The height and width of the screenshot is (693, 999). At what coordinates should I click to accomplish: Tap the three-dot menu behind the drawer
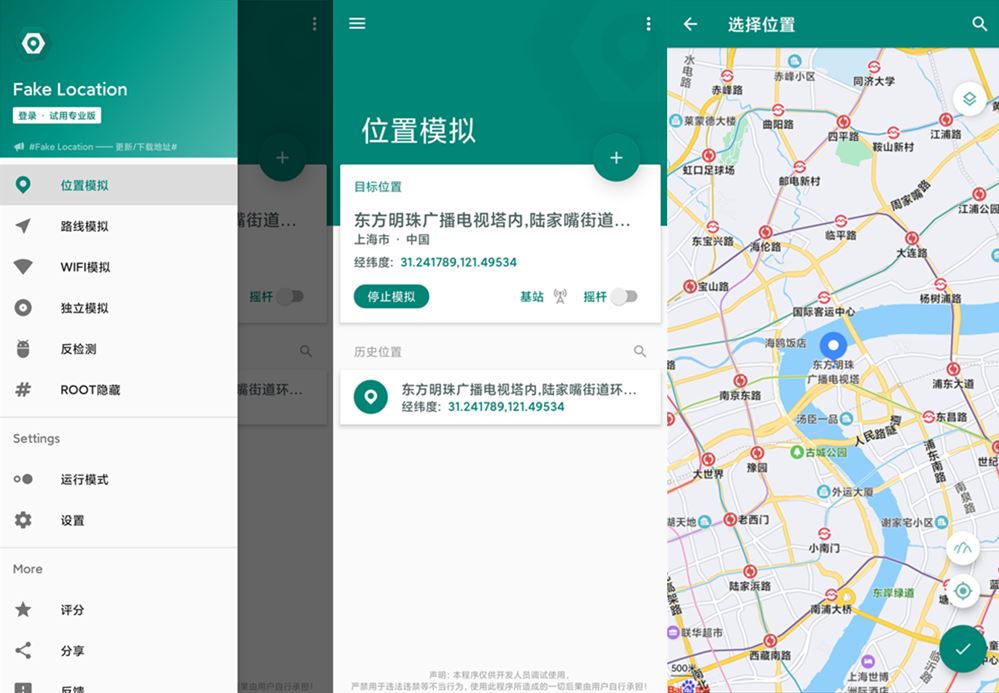314,24
